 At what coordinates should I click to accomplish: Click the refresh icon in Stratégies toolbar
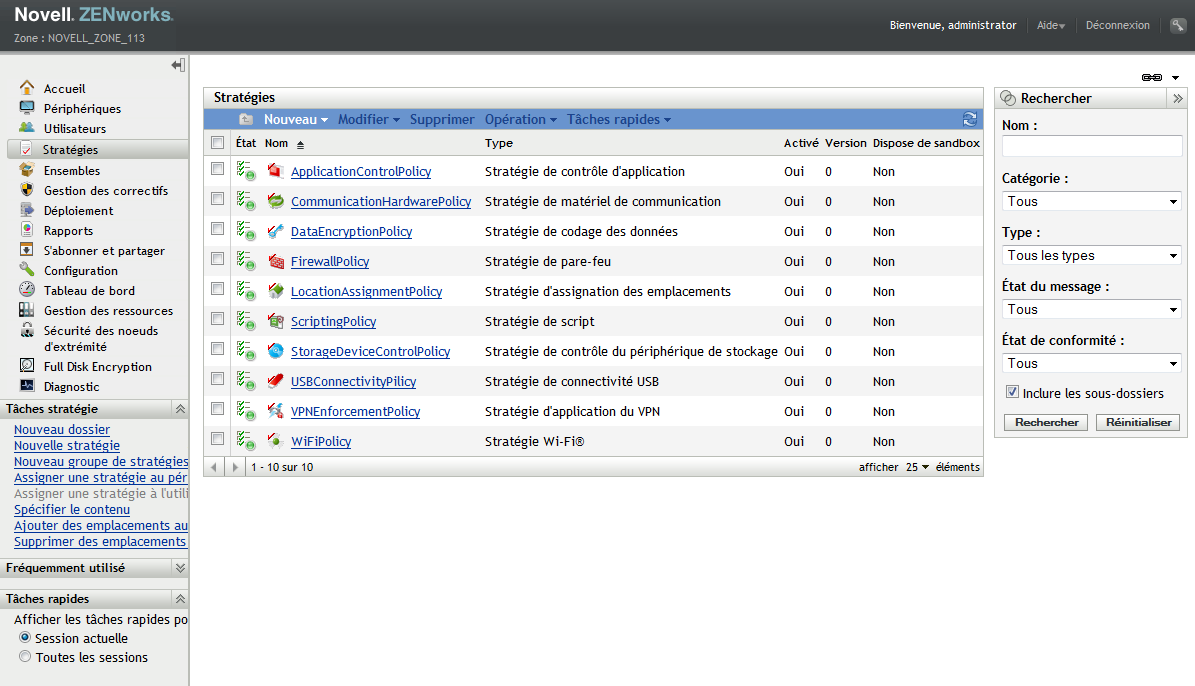click(969, 119)
